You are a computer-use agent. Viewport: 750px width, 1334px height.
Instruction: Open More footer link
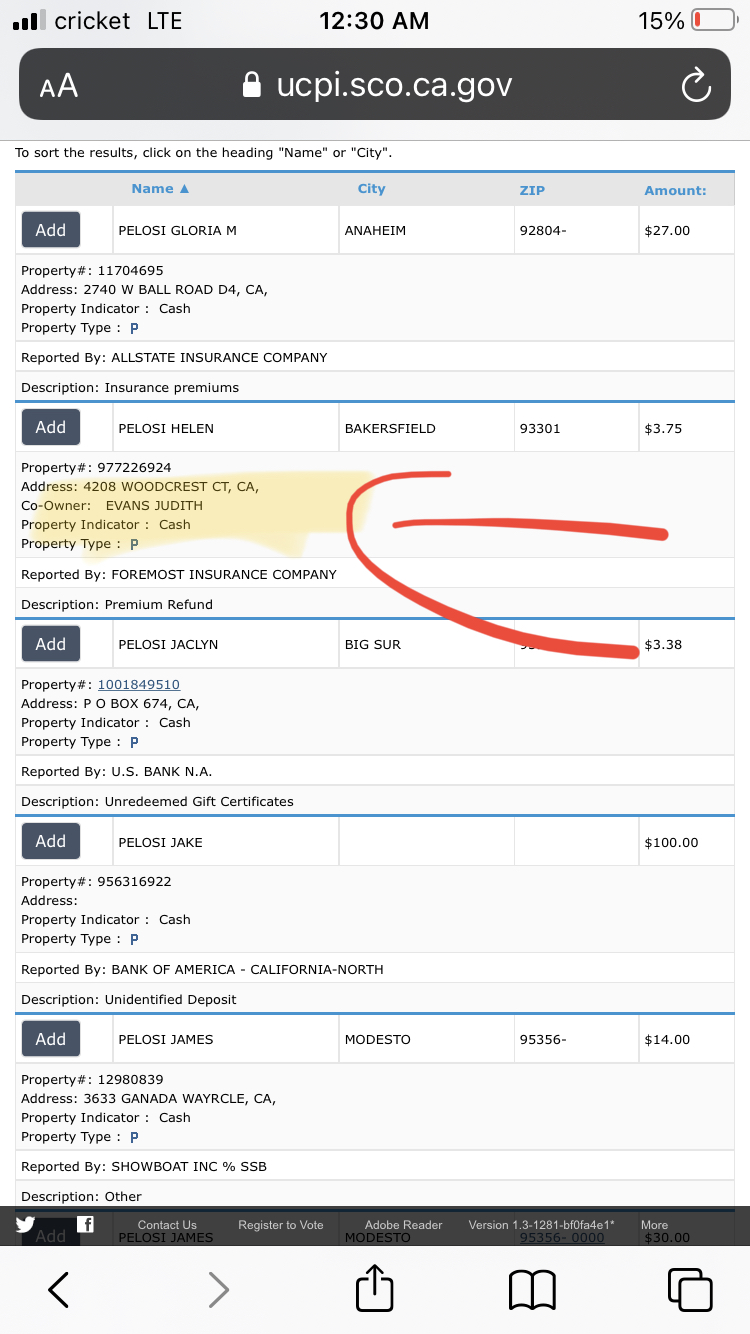tap(654, 1225)
